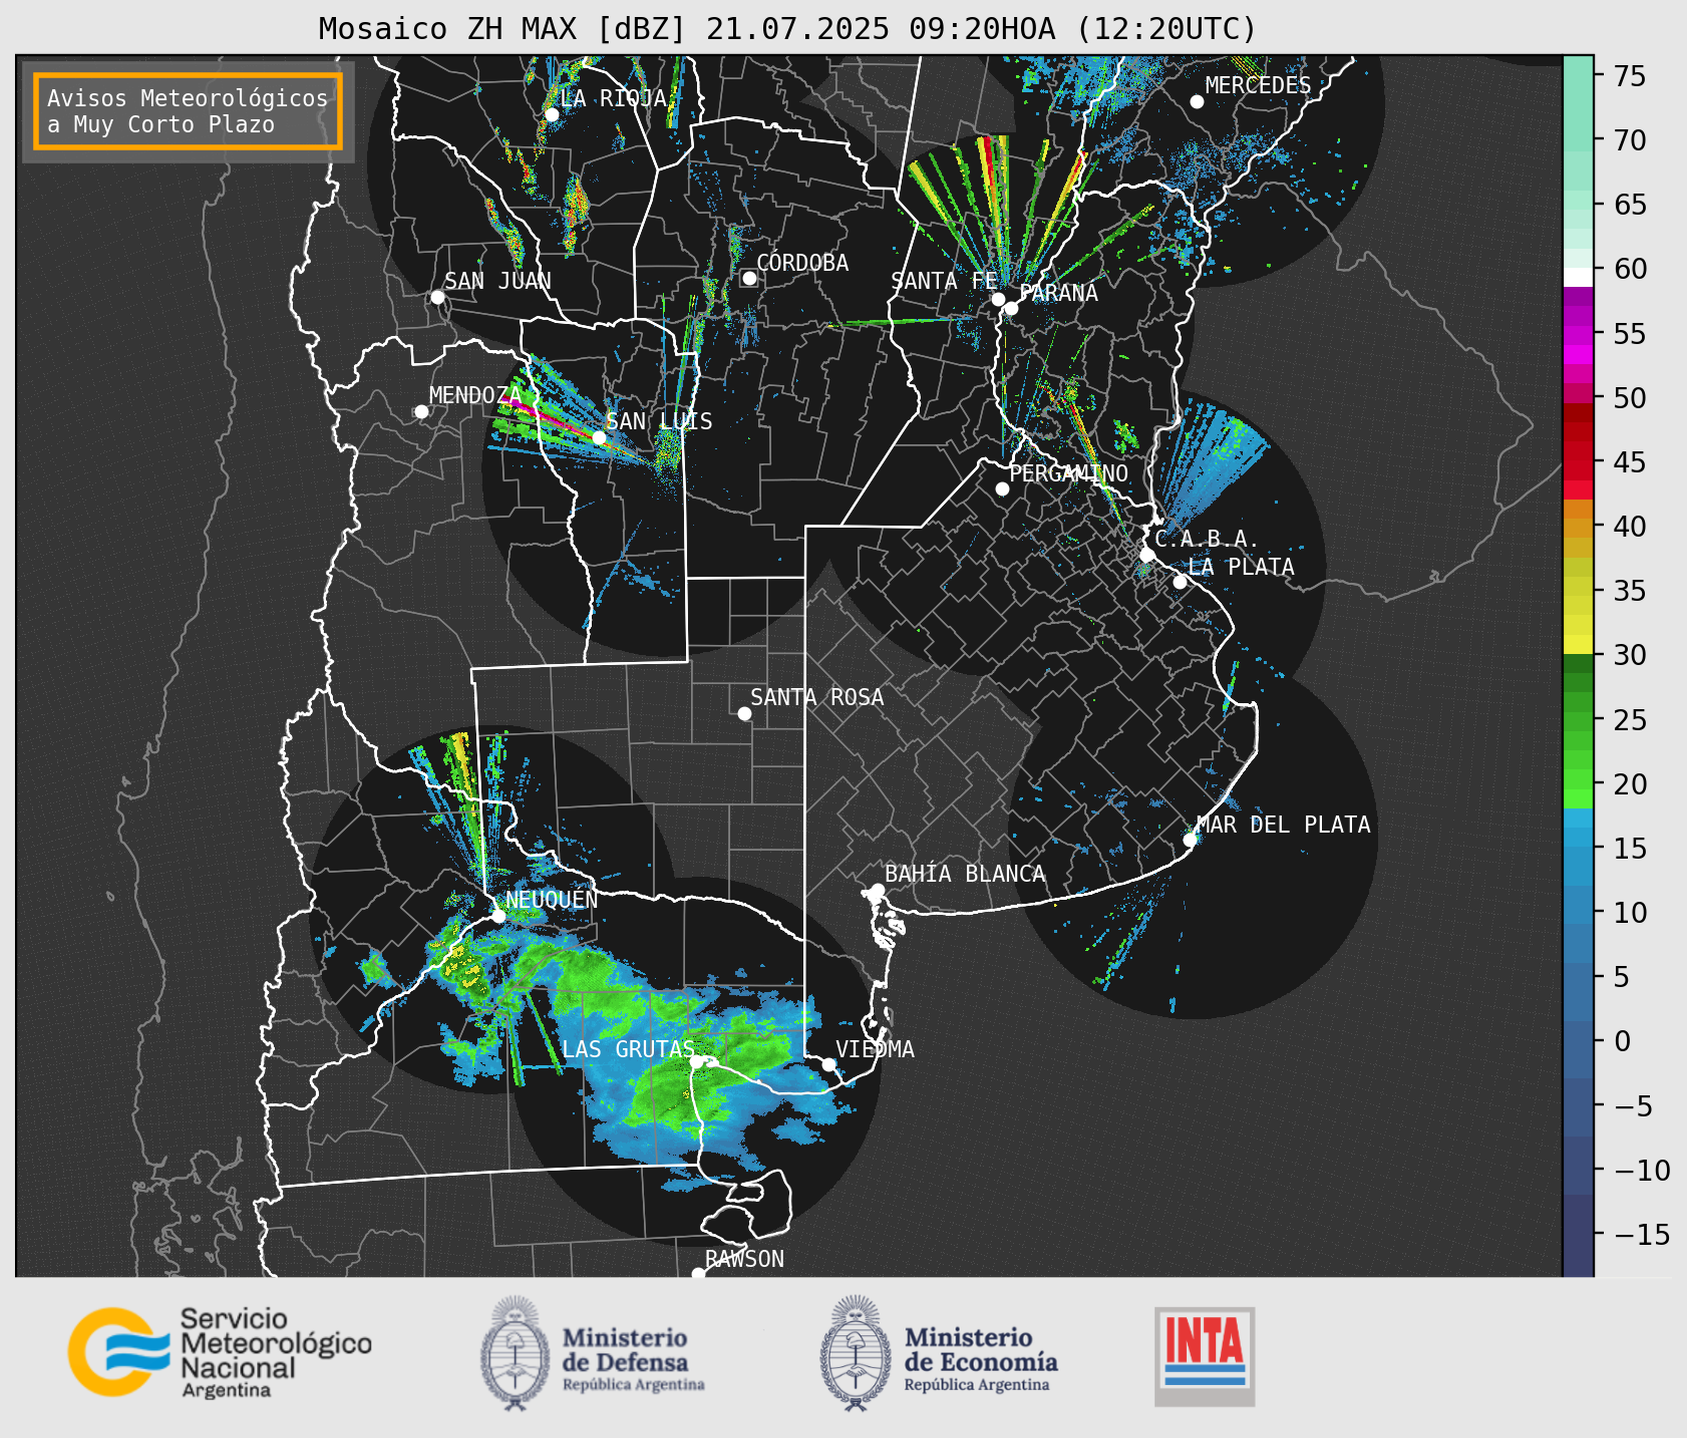Viewport: 1687px width, 1438px height.
Task: Click the −15 label on the color scale
Action: click(1642, 1235)
